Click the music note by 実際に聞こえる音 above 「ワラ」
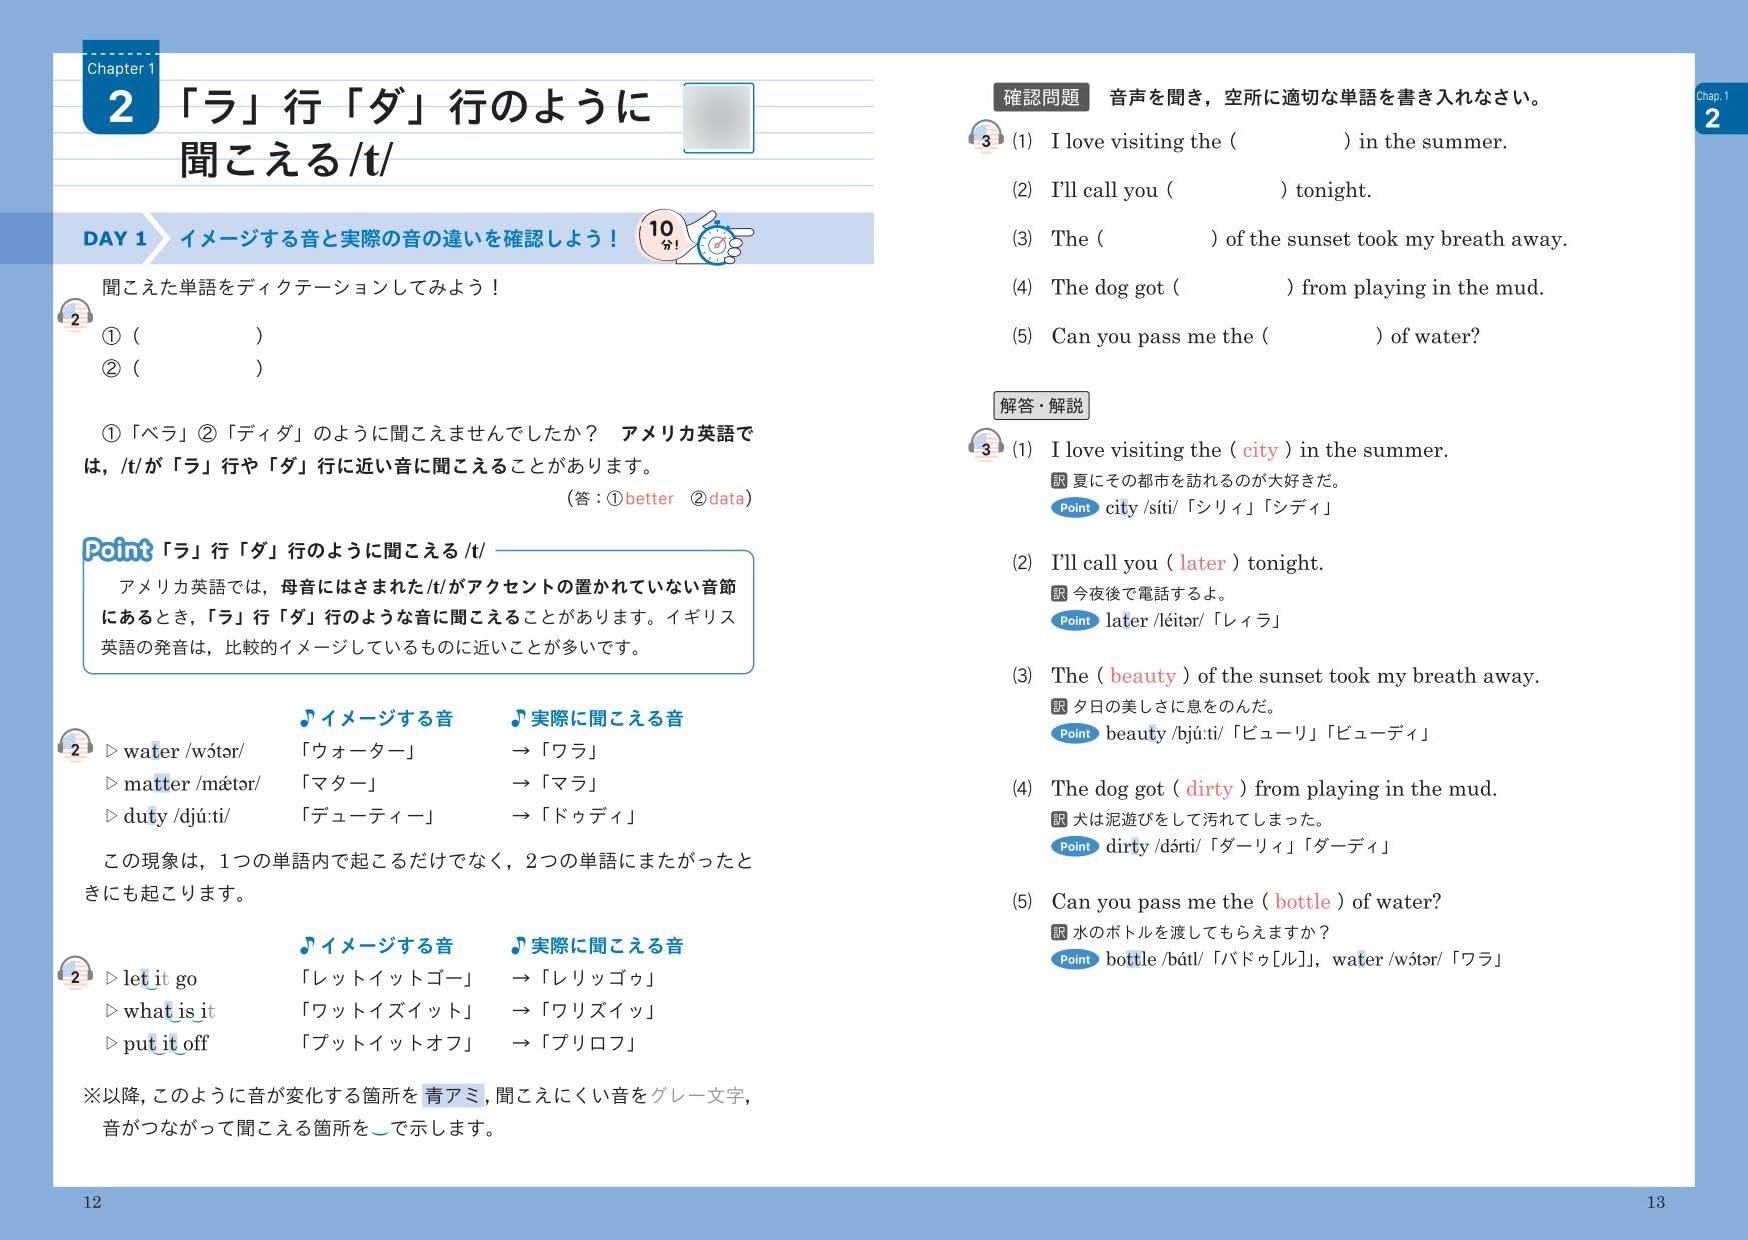 (x=518, y=718)
